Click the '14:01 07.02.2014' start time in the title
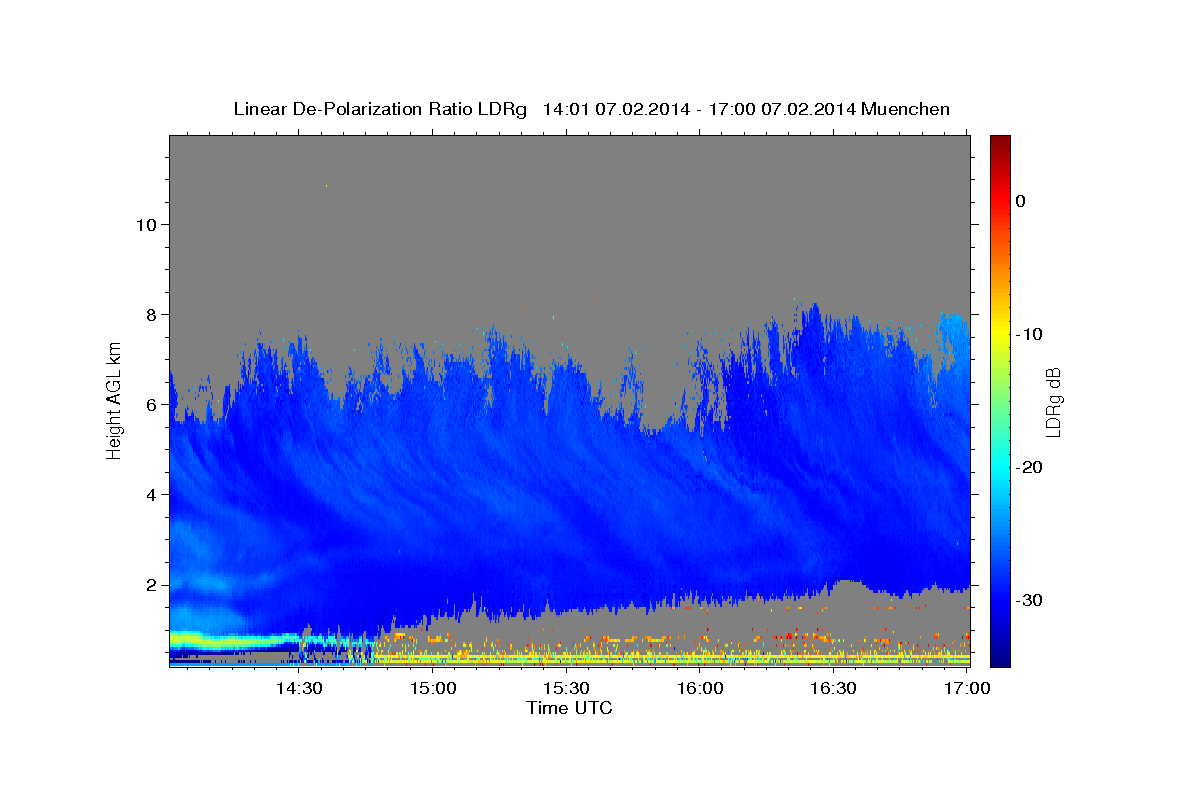 point(616,109)
